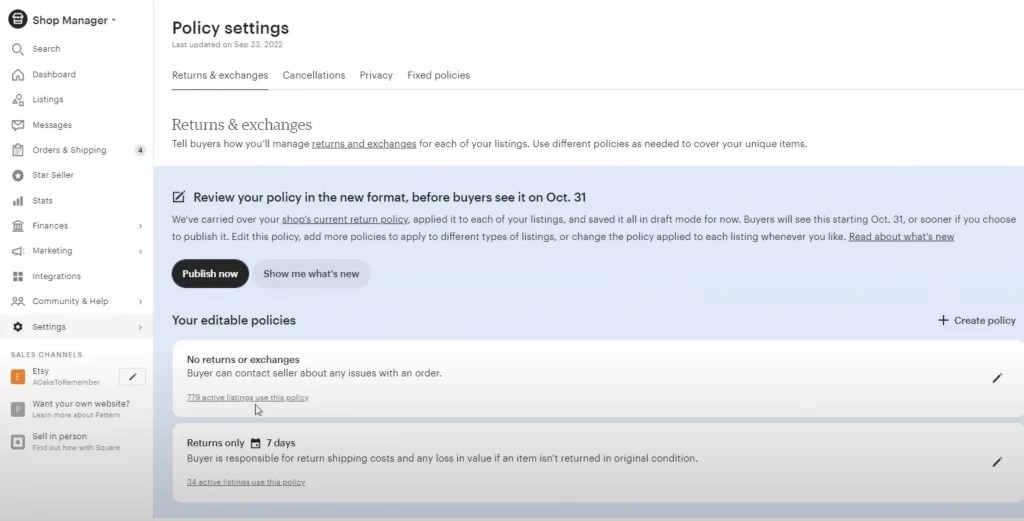
Task: Open the returns and exchanges link
Action: [x=364, y=144]
